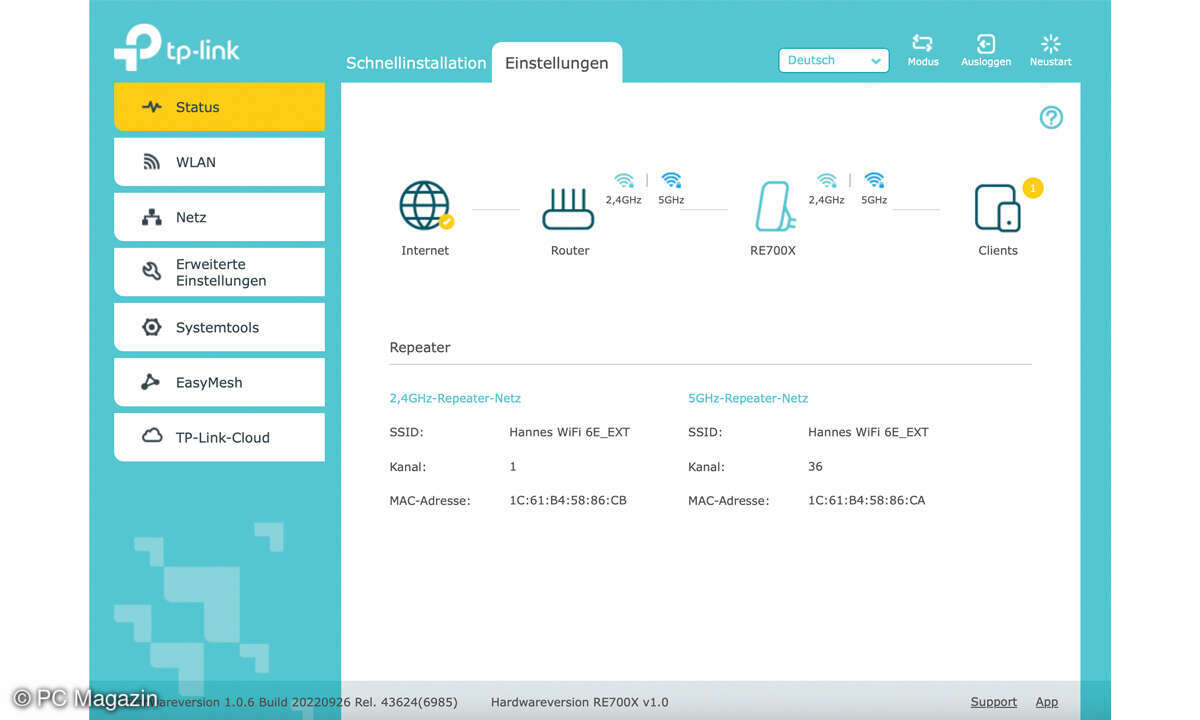Click the Status pulse icon in sidebar
Screen dimensions: 1200x720
(x=152, y=107)
